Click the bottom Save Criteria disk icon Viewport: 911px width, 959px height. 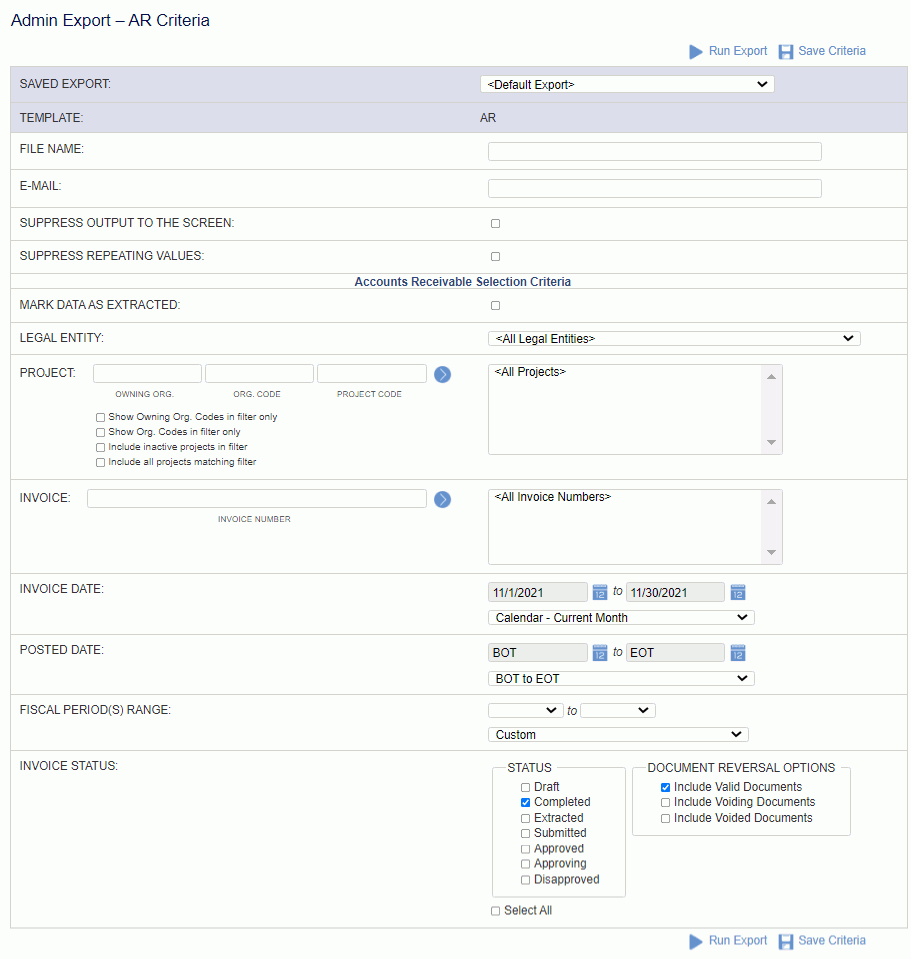pos(786,941)
